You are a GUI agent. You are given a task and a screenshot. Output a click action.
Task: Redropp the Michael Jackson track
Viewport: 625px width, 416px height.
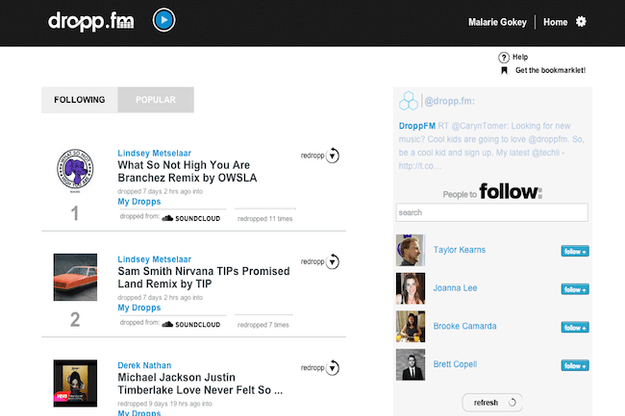[320, 368]
